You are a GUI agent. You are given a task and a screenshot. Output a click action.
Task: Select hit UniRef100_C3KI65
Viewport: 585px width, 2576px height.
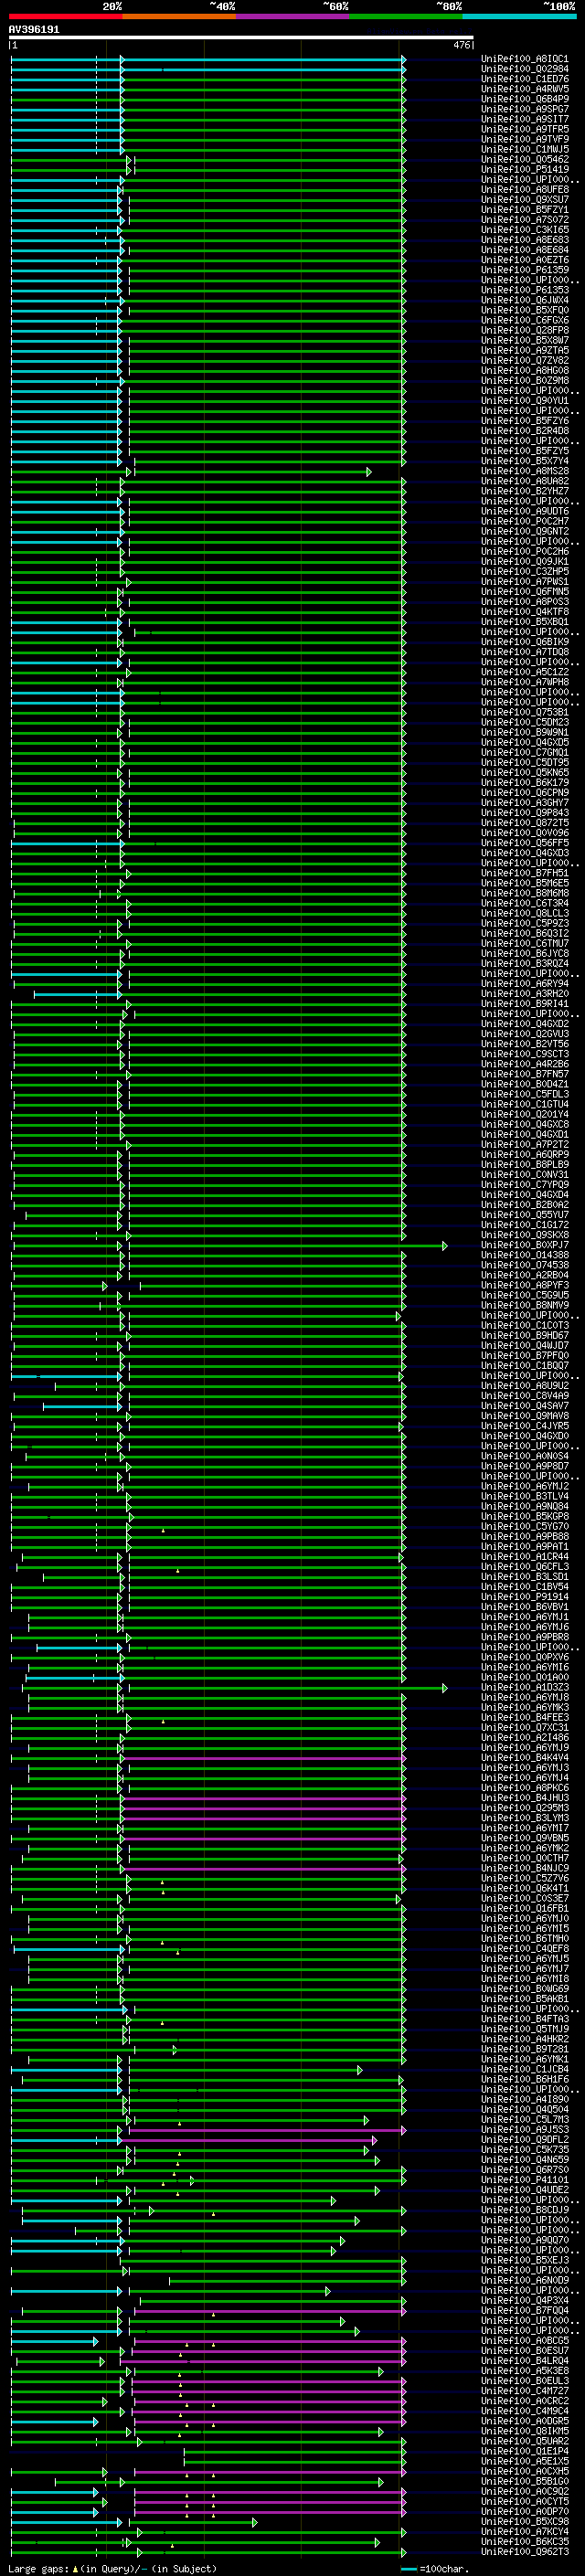(x=524, y=230)
